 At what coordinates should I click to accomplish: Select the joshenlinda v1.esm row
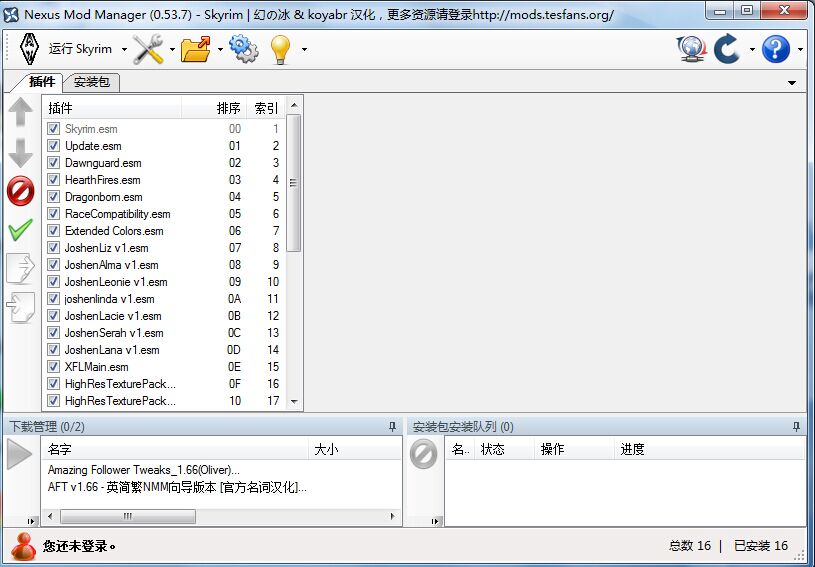click(164, 299)
